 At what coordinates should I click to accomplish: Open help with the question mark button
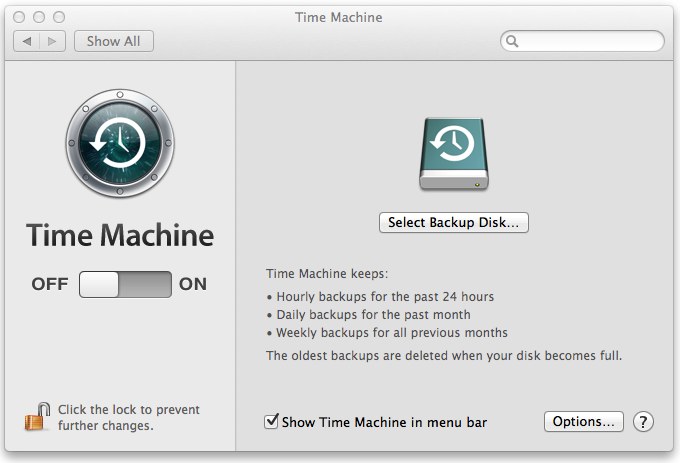point(643,422)
